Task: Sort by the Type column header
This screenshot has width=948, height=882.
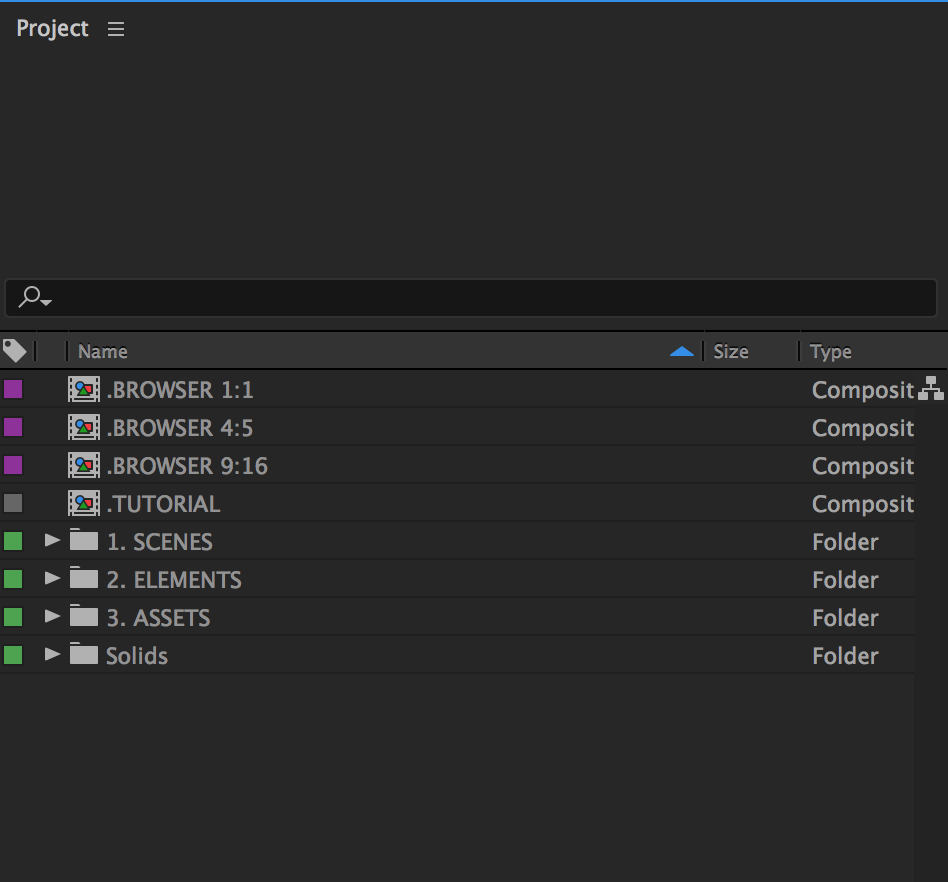Action: 831,352
